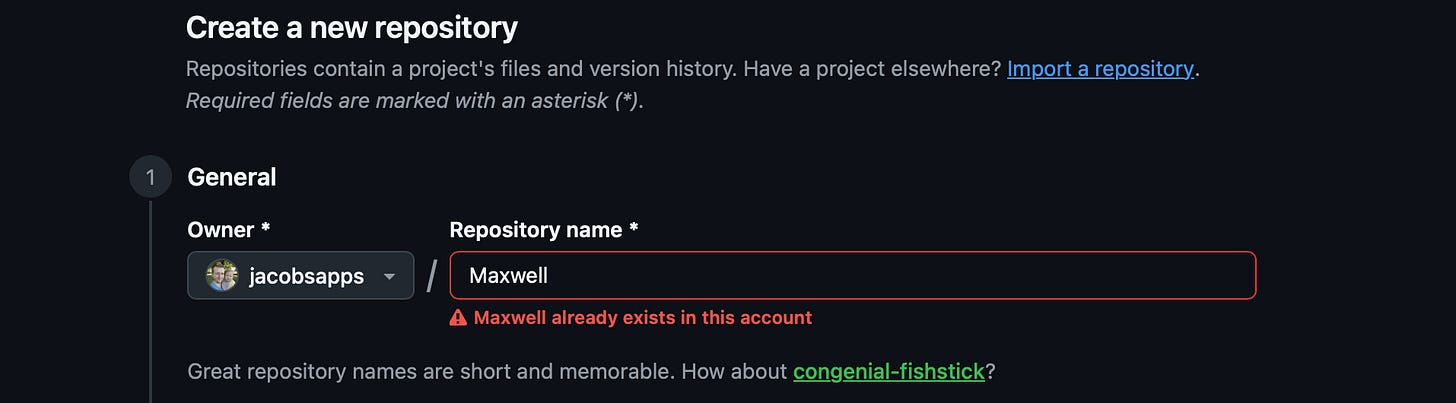Image resolution: width=1456 pixels, height=403 pixels.
Task: Click the red warning triangle icon
Action: click(x=458, y=318)
